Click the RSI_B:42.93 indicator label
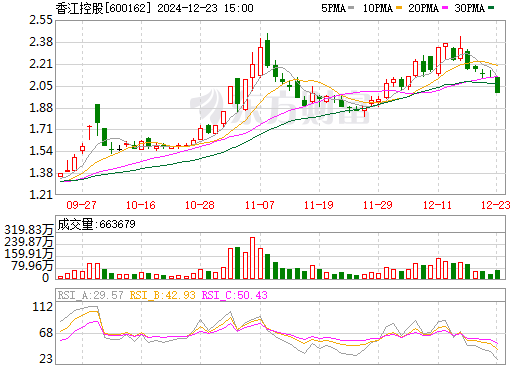The width and height of the screenshot is (520, 365). point(162,295)
